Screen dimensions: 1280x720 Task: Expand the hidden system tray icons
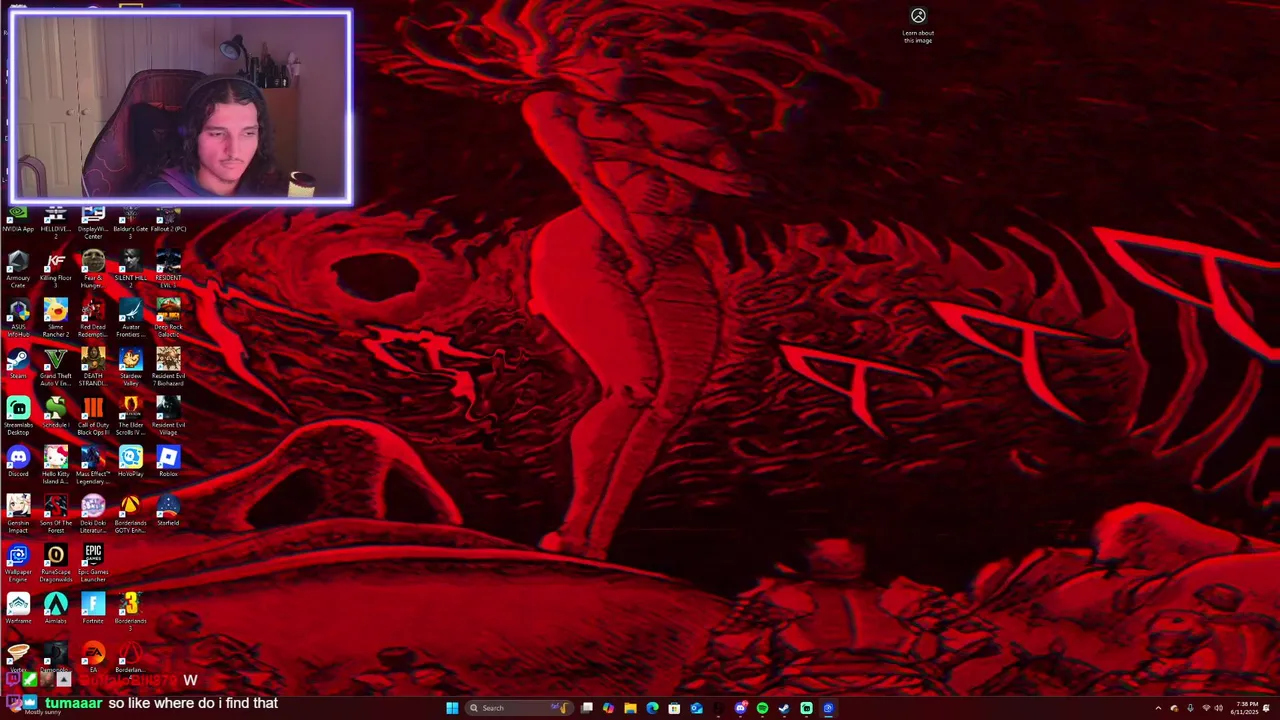(1159, 708)
